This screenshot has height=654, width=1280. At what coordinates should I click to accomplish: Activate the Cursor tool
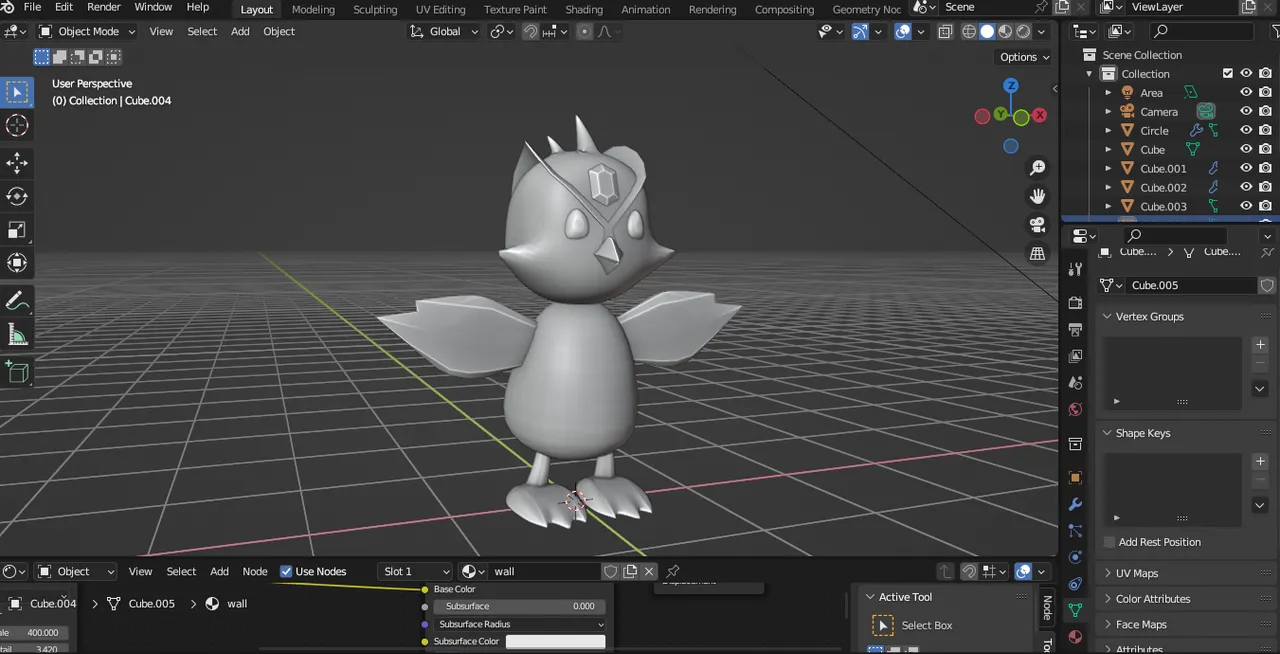[17, 125]
